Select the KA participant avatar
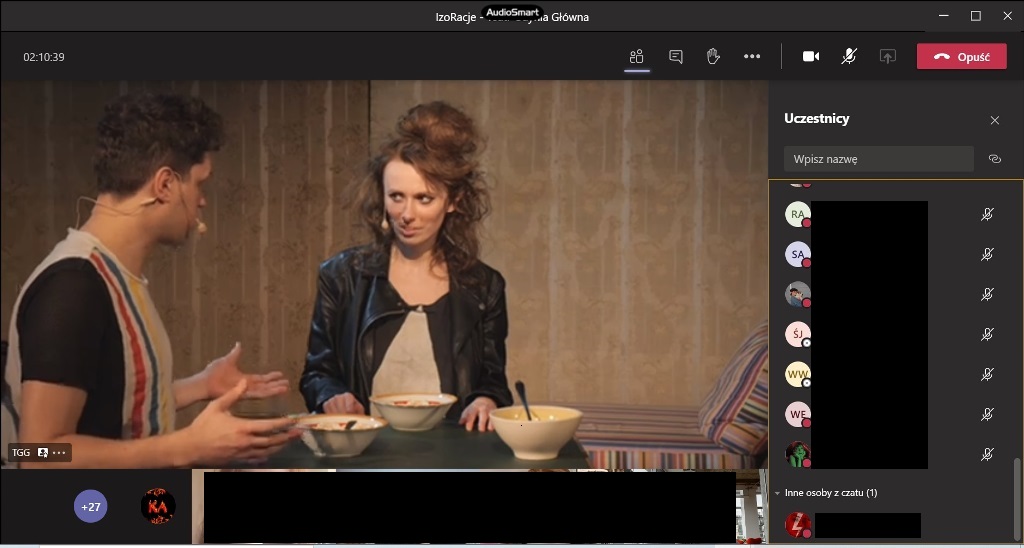The width and height of the screenshot is (1024, 548). 158,507
